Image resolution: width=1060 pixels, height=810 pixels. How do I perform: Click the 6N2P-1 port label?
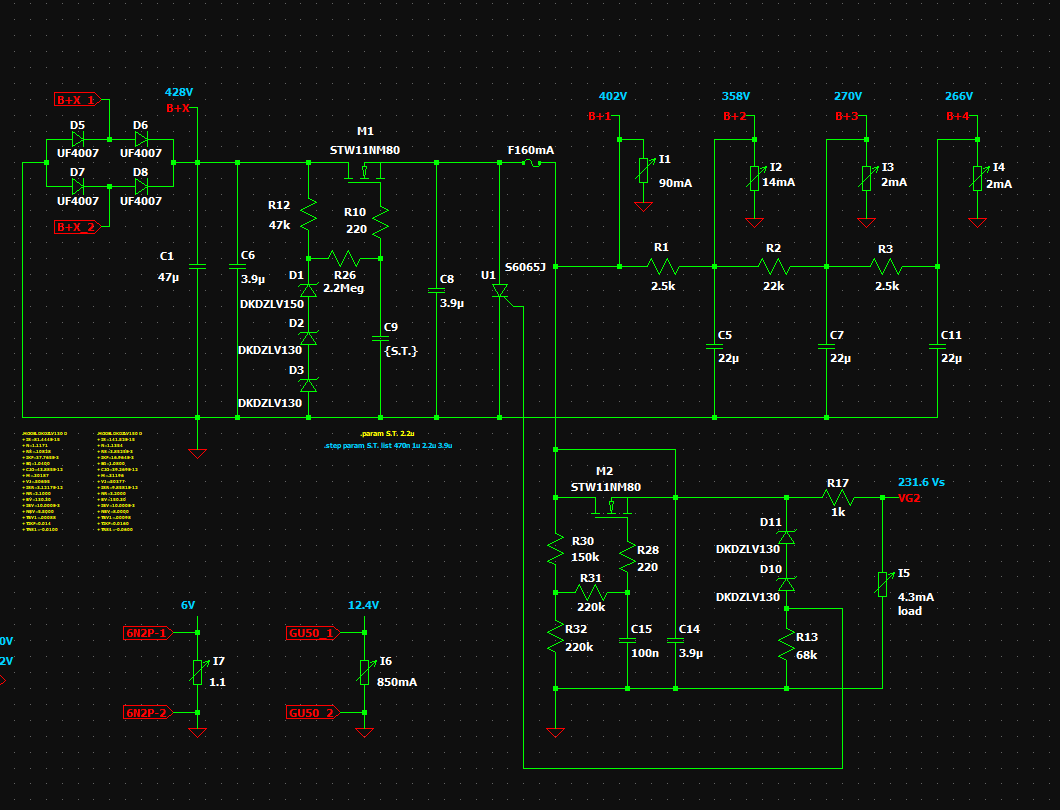(x=147, y=633)
